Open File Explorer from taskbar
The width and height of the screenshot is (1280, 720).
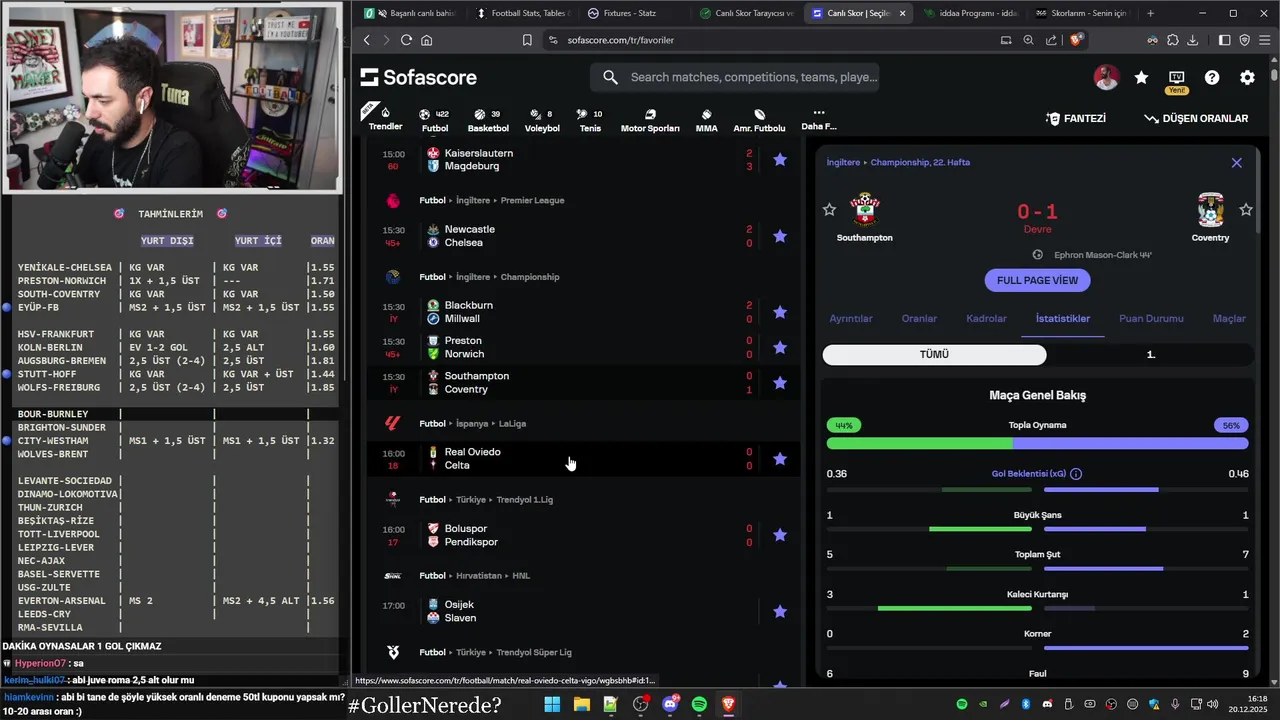point(581,705)
